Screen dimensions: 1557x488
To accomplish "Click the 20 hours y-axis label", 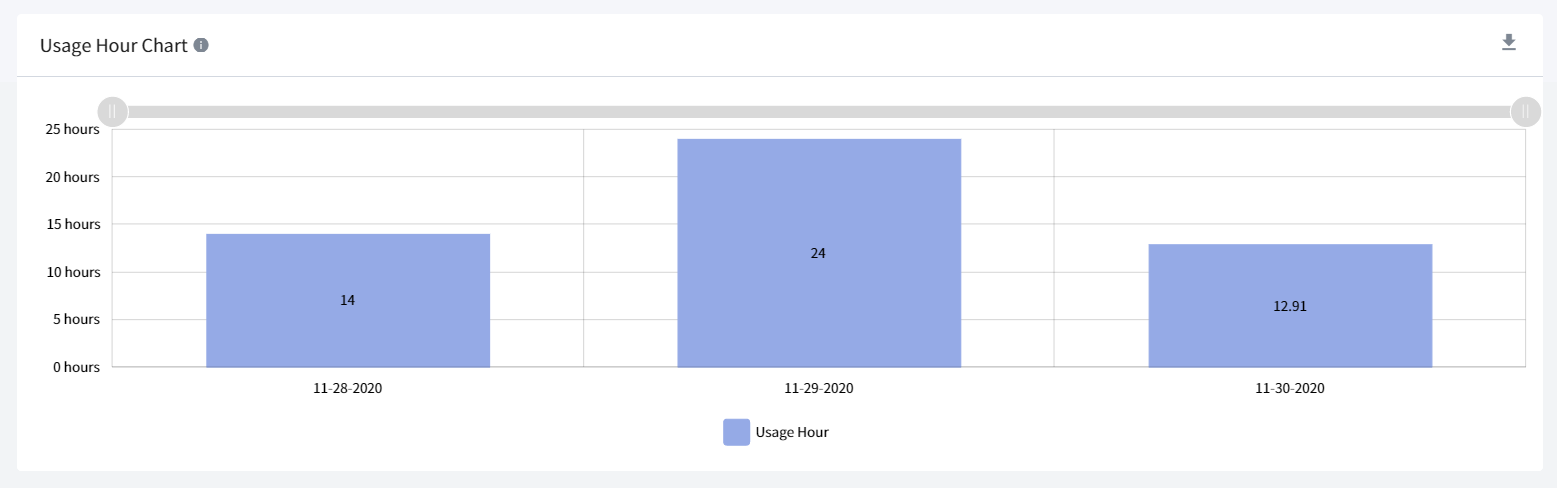I will coord(73,177).
